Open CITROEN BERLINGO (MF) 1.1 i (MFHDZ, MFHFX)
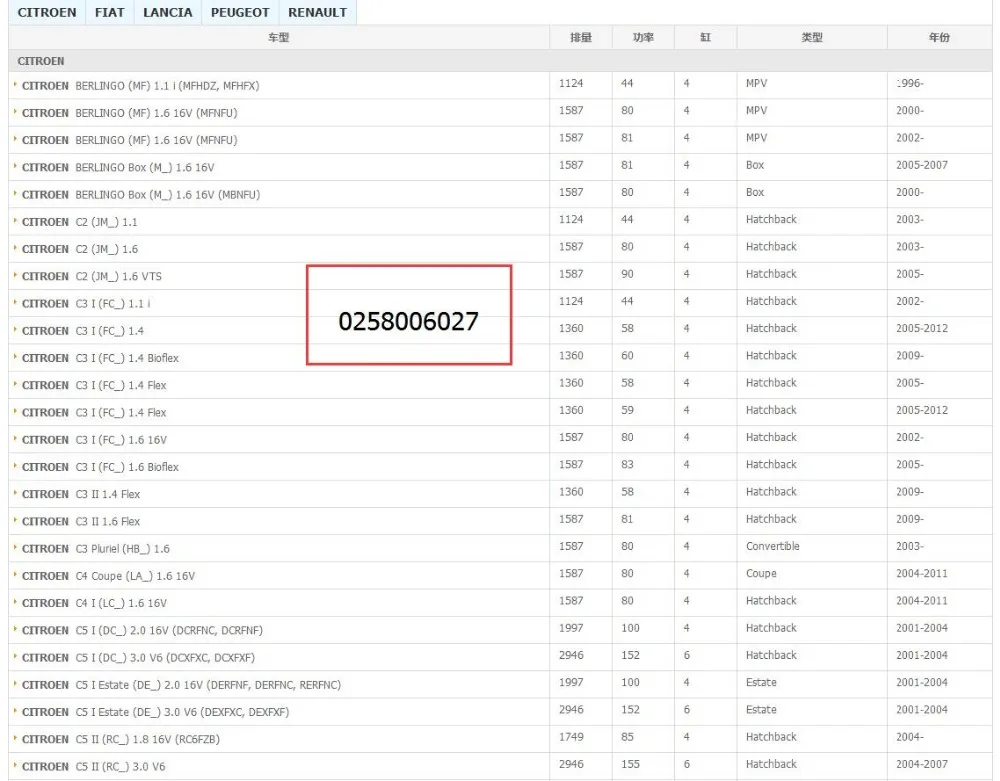This screenshot has height=781, width=1000. [140, 85]
